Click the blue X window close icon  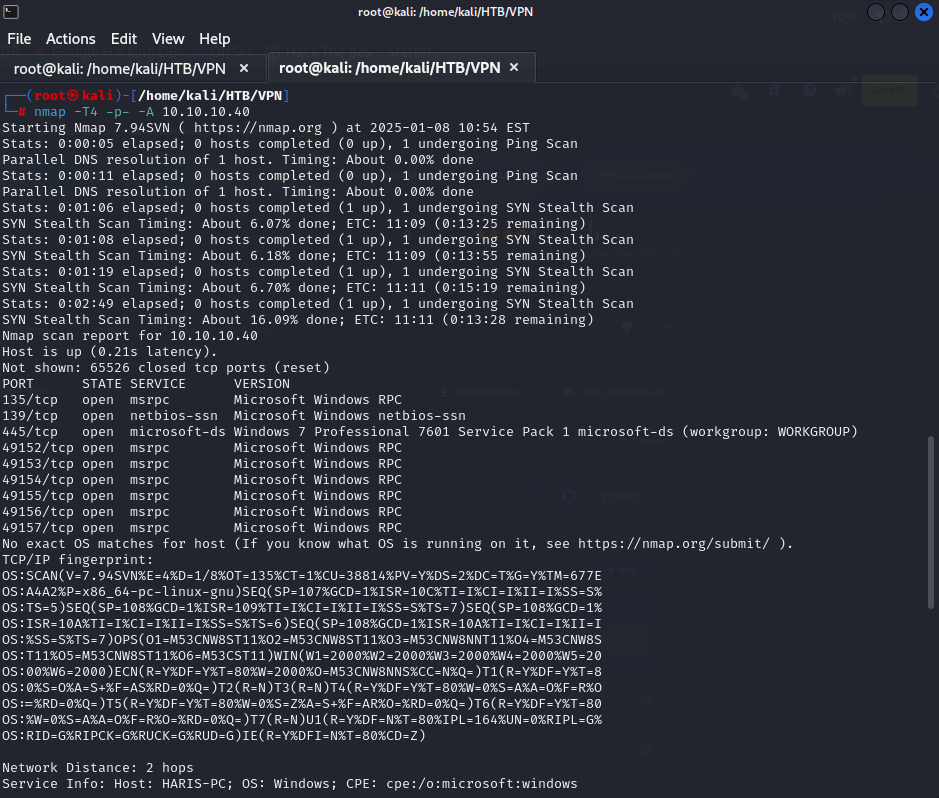pyautogui.click(x=924, y=12)
